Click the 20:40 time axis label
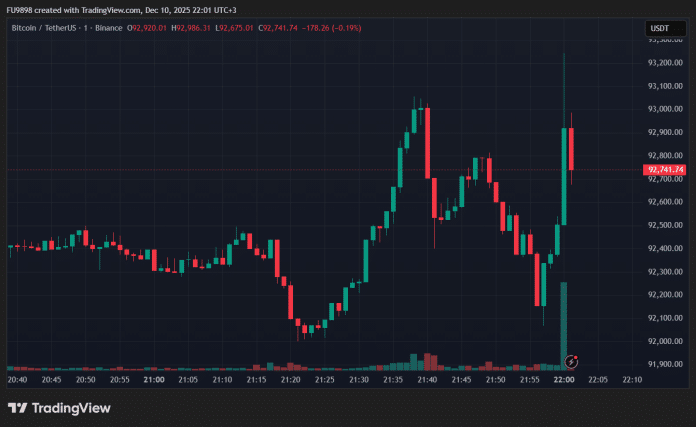Viewport: 696px width, 427px height. click(17, 380)
